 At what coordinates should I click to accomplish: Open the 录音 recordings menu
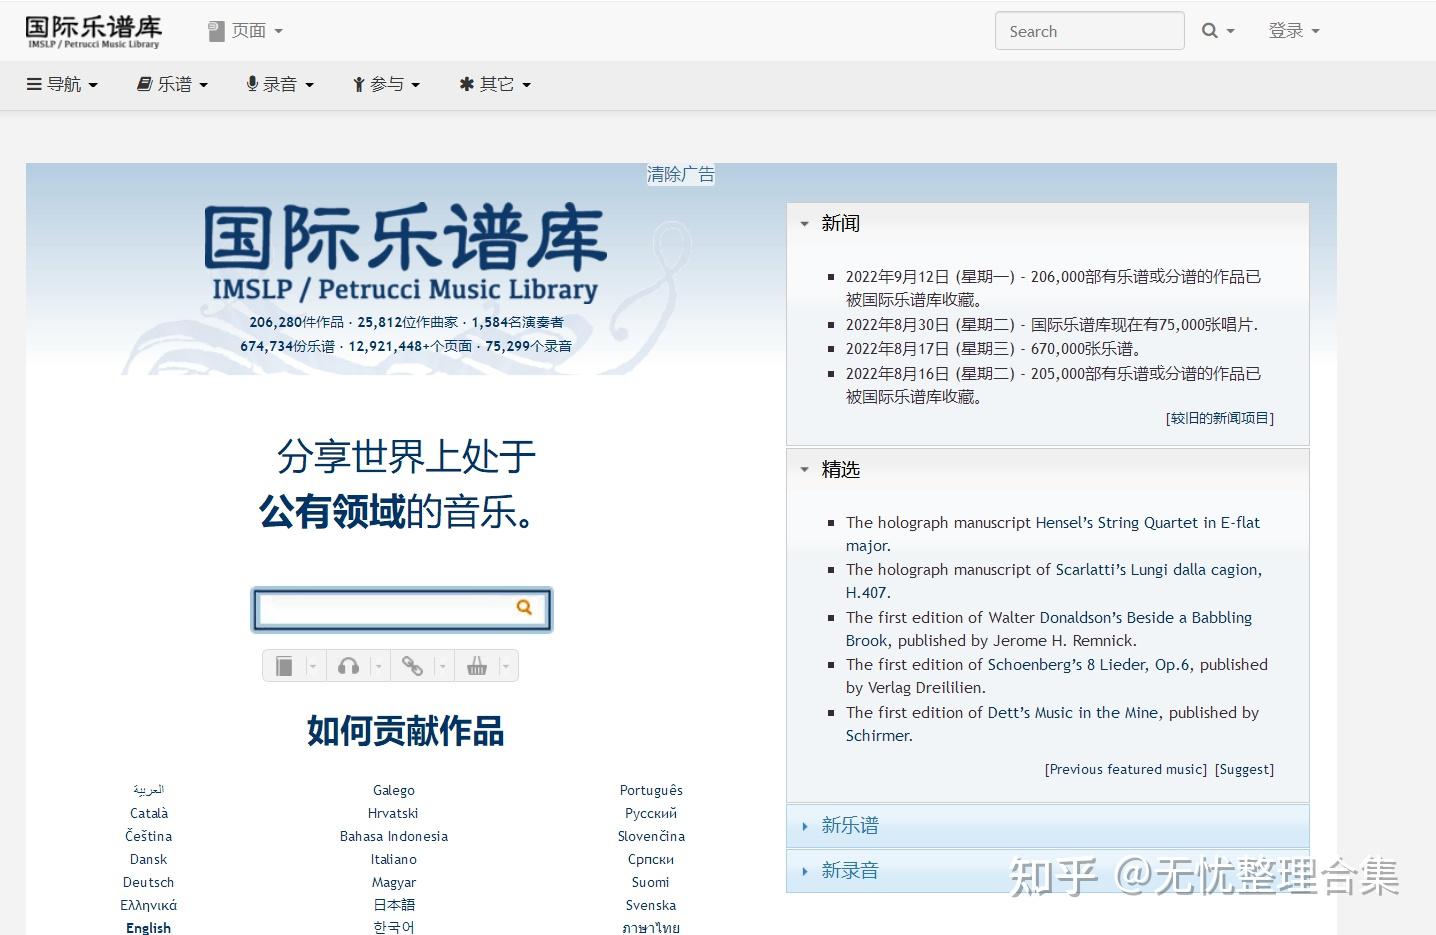coord(280,84)
